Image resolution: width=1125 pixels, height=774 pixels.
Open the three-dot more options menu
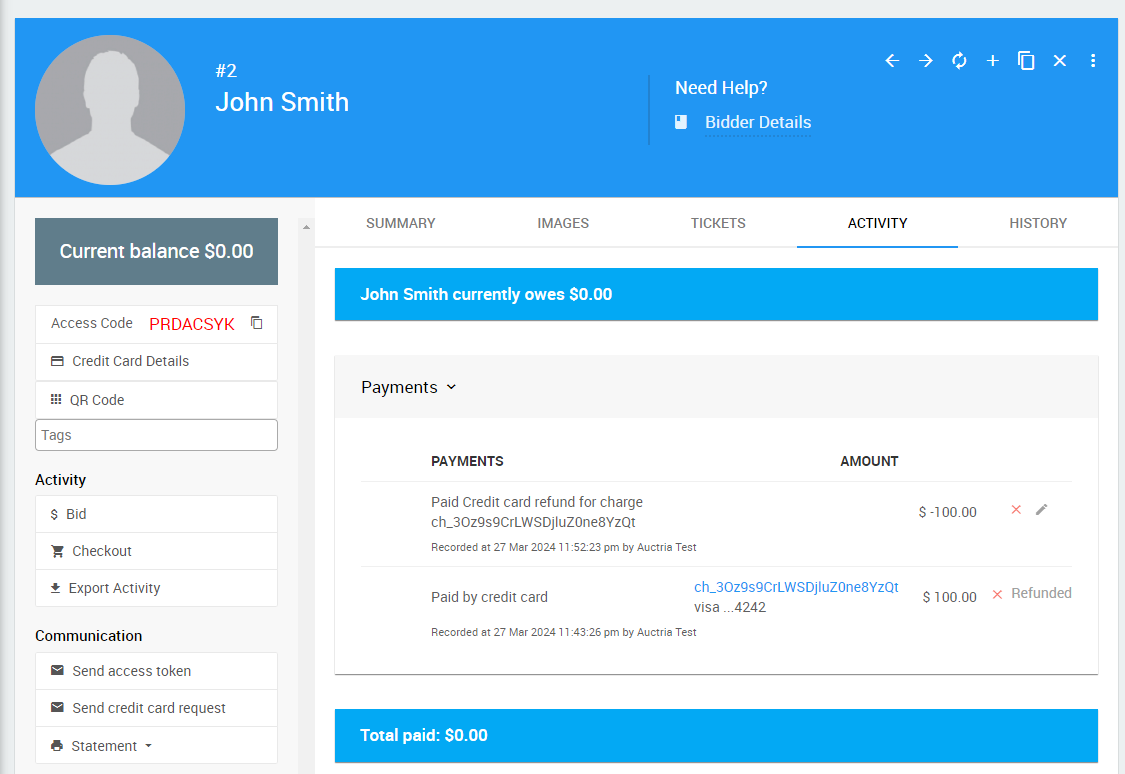(x=1093, y=61)
